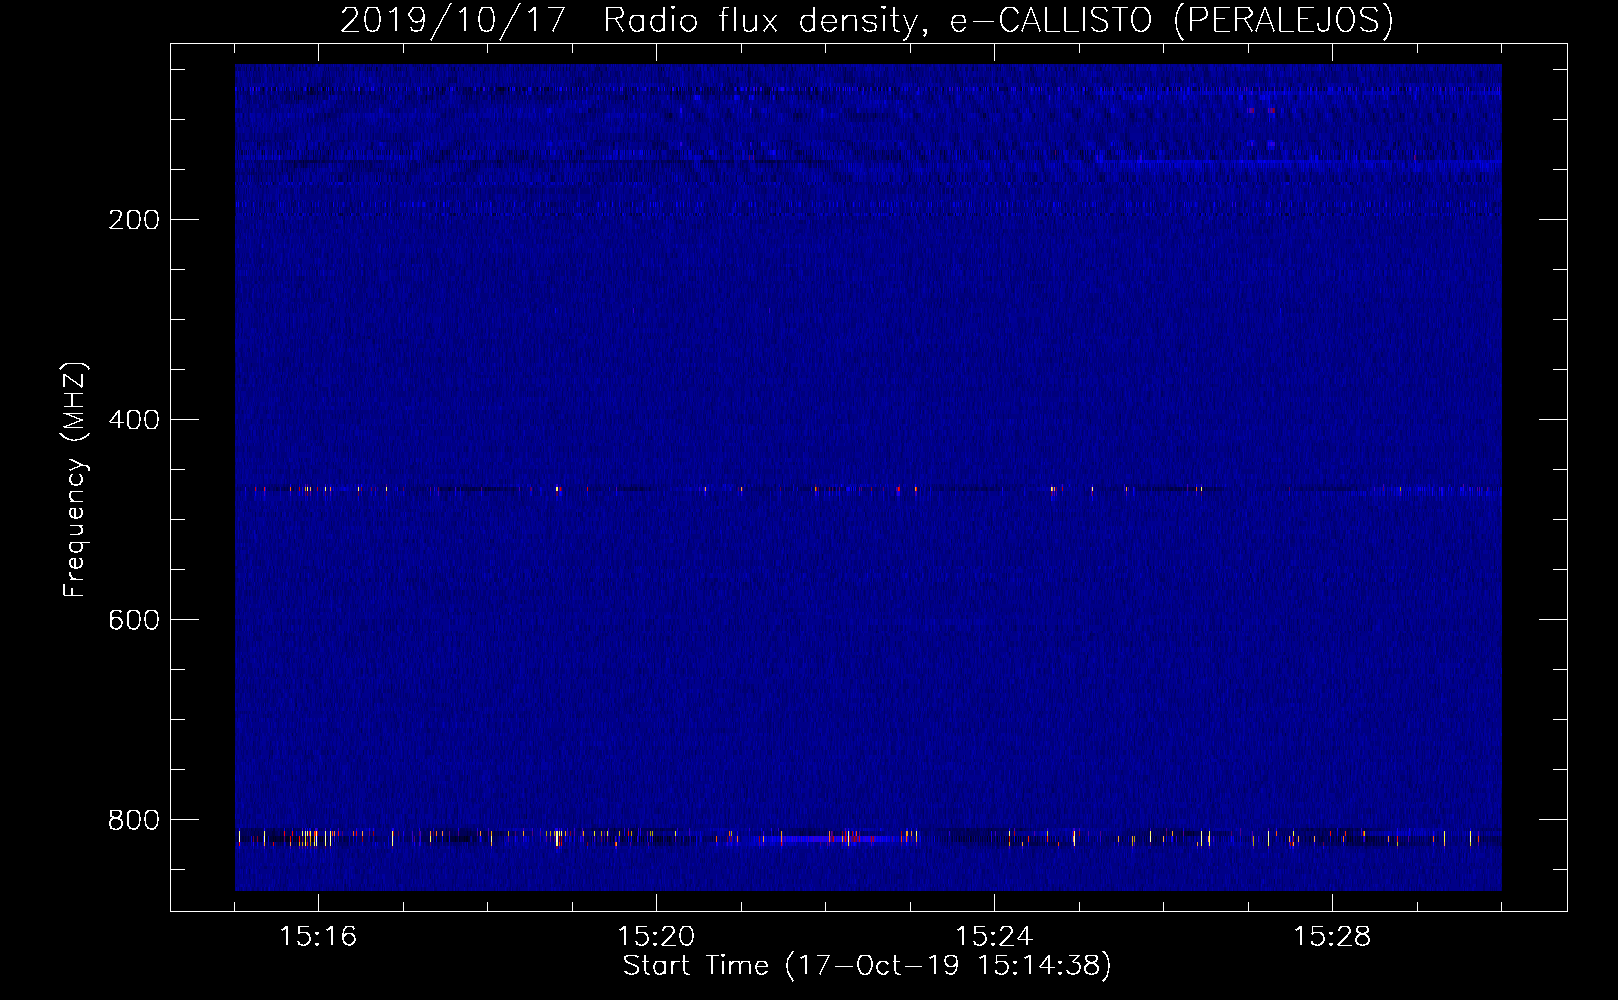Click the plot title mentioning e-CALLISTO (PERALEJOS)
The height and width of the screenshot is (1000, 1618).
[867, 20]
